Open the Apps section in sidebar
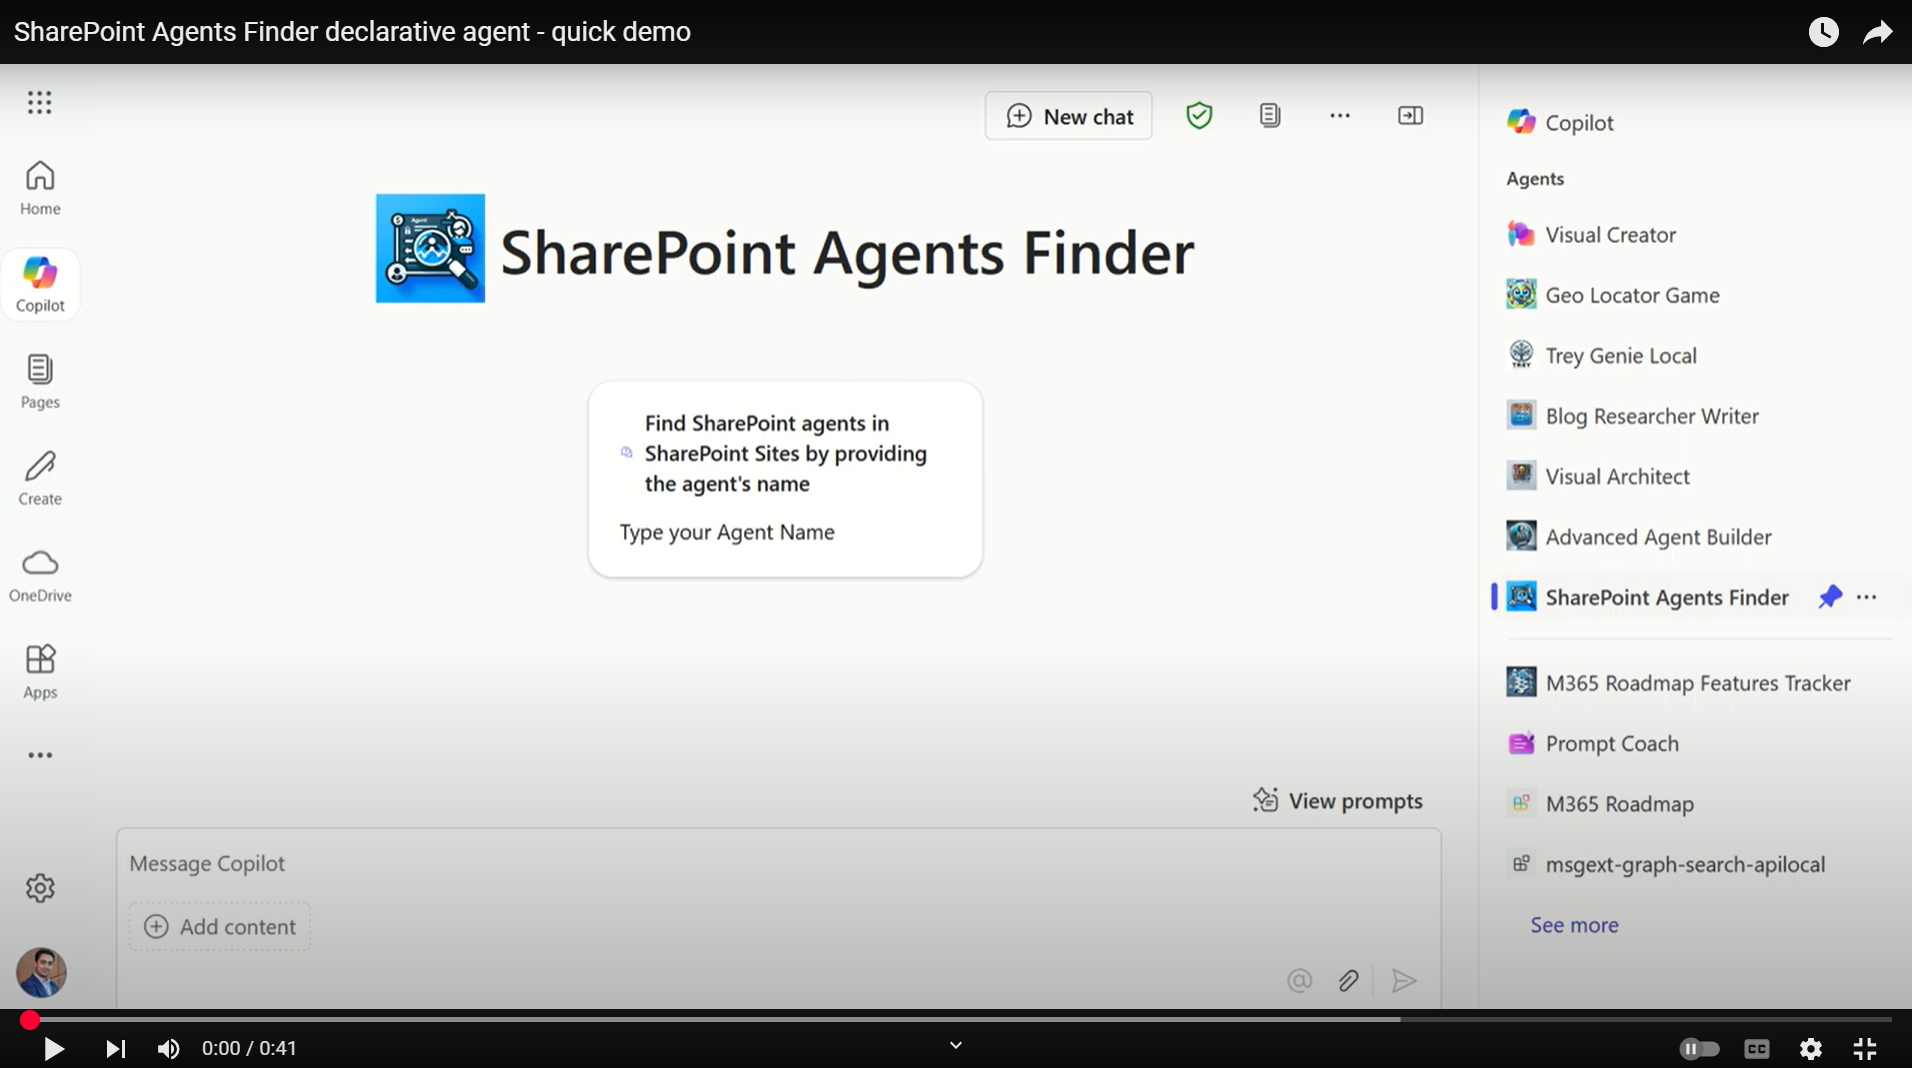 (40, 669)
